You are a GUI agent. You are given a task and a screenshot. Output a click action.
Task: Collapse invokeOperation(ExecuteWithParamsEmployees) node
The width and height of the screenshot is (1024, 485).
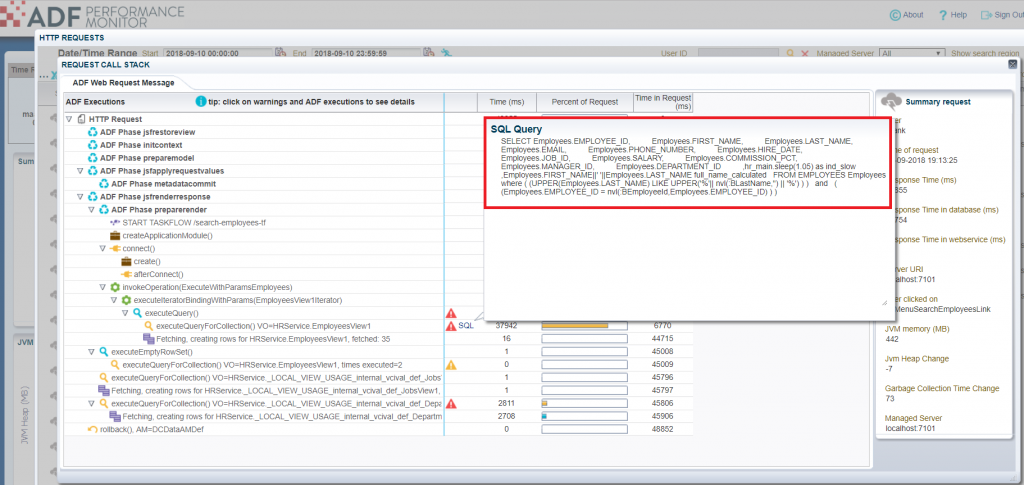(x=102, y=287)
